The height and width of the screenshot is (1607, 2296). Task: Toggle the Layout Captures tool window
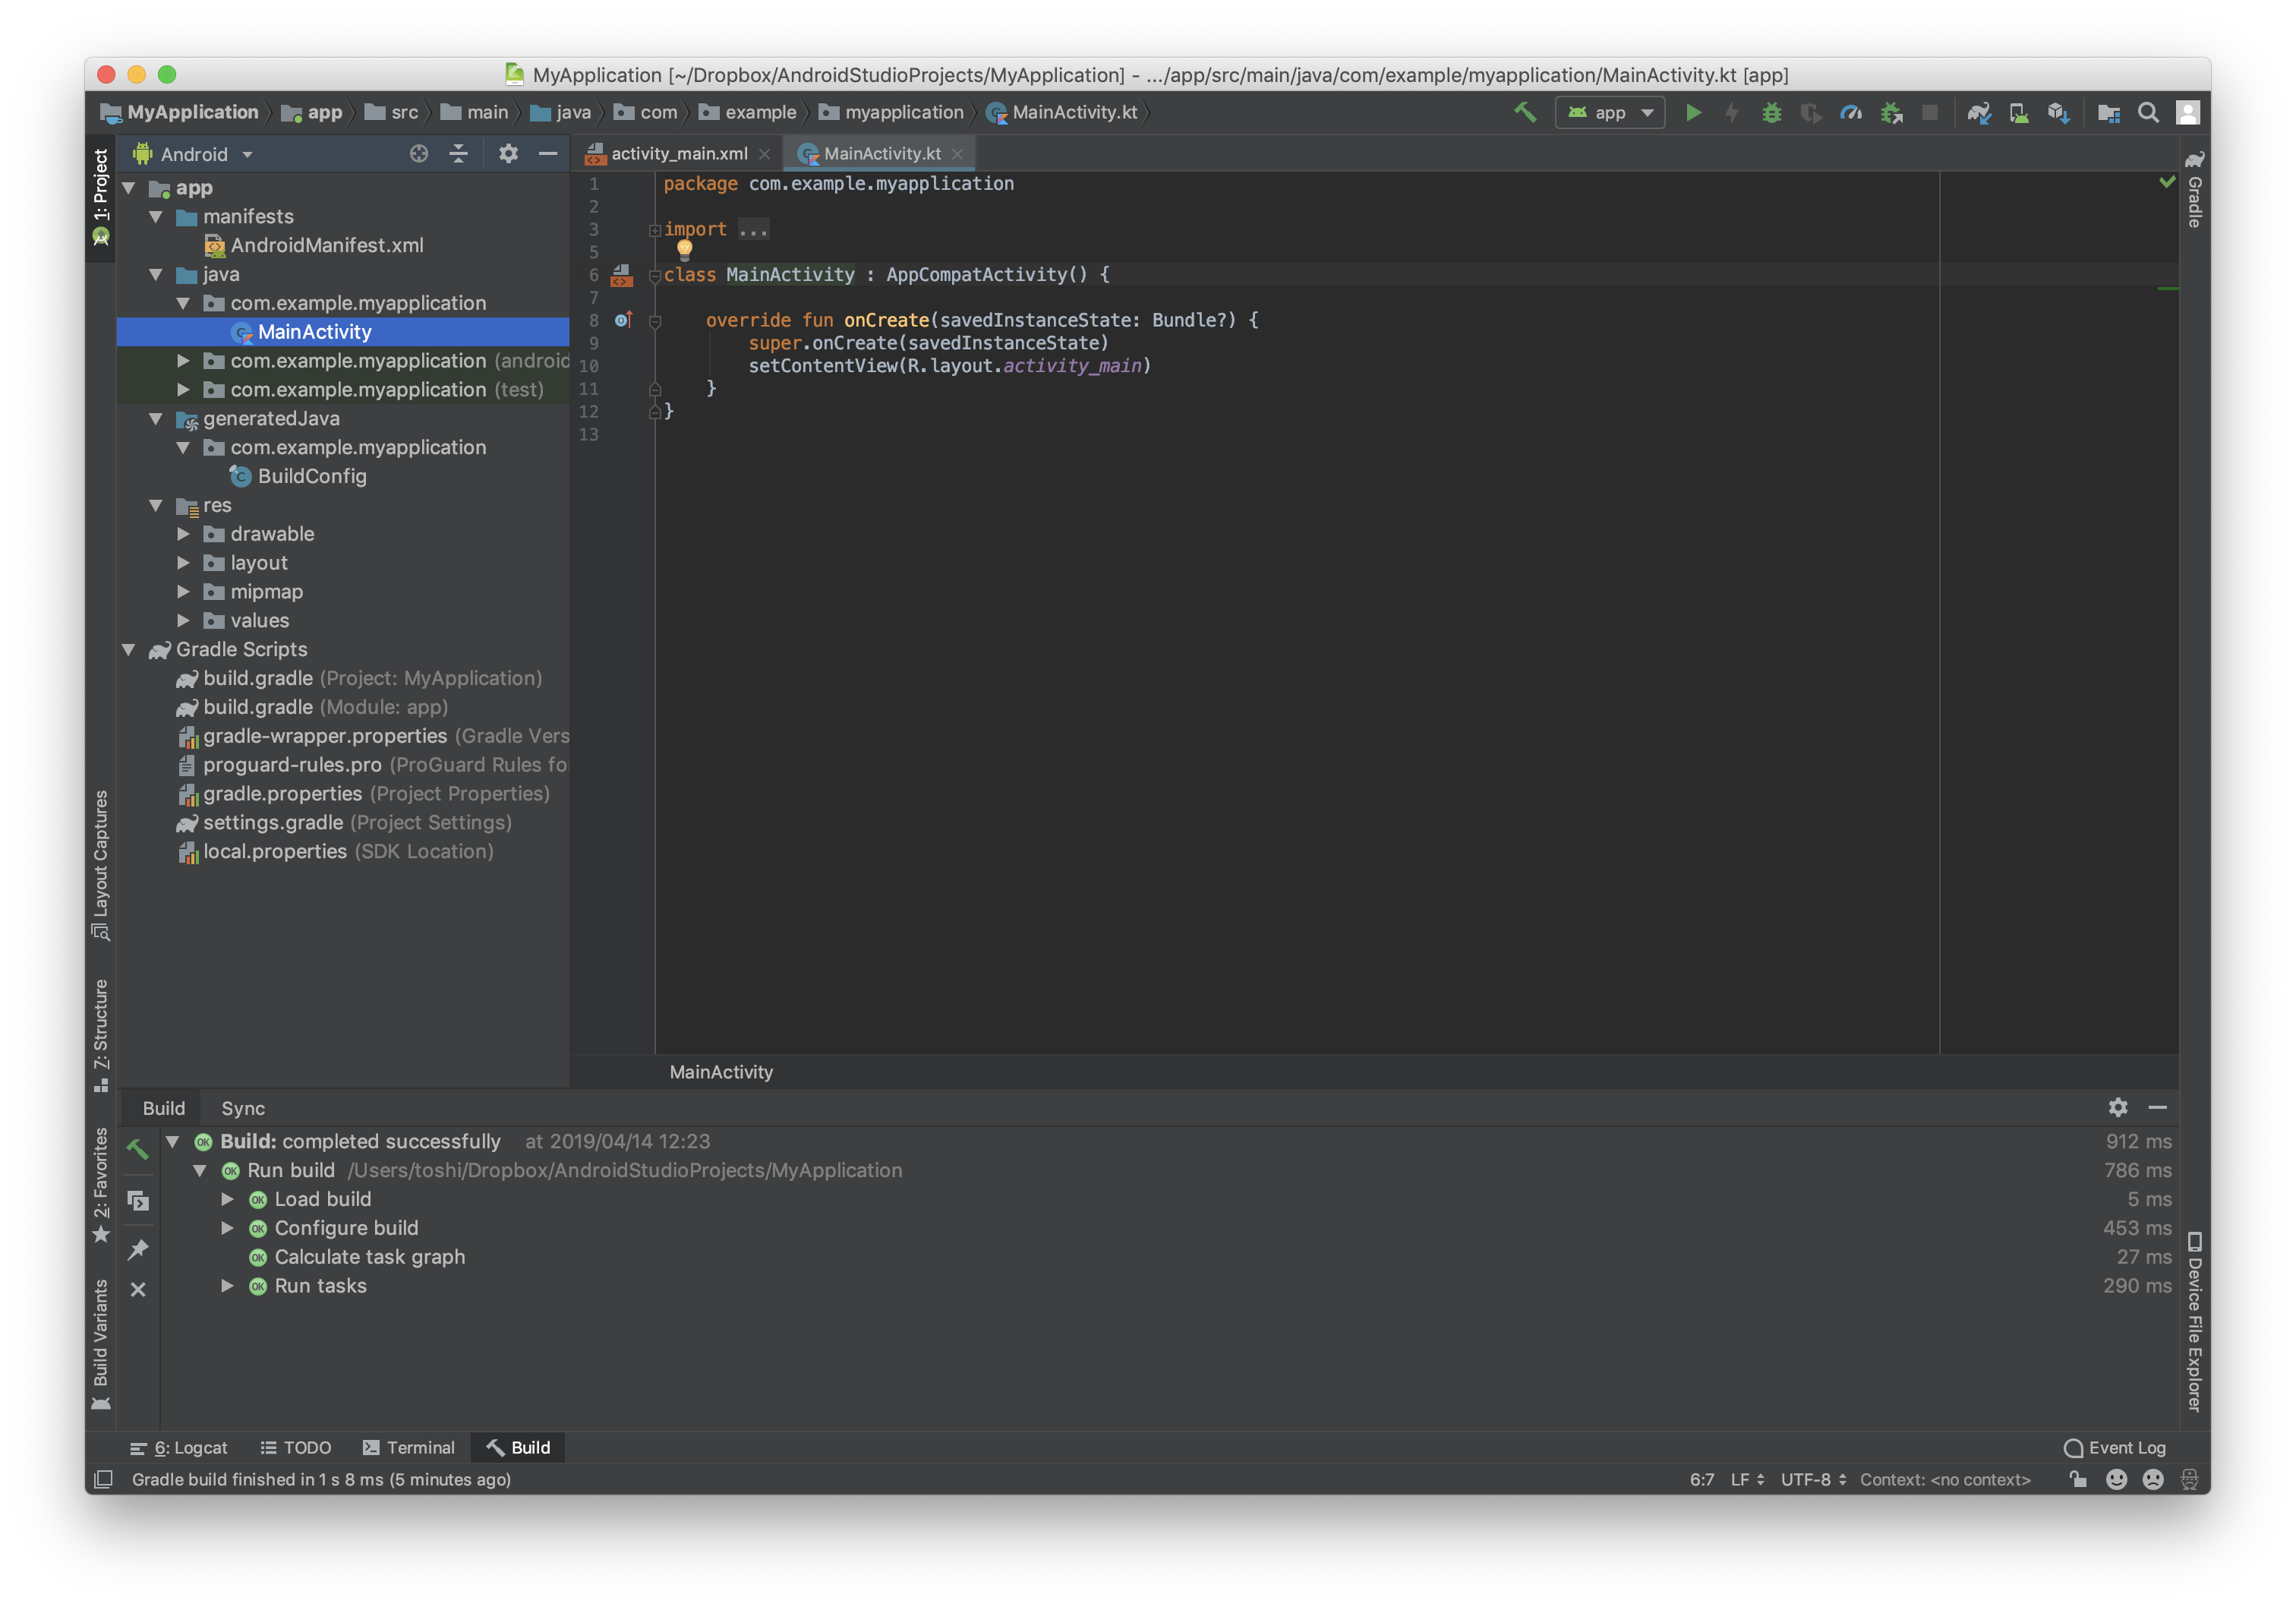point(101,866)
